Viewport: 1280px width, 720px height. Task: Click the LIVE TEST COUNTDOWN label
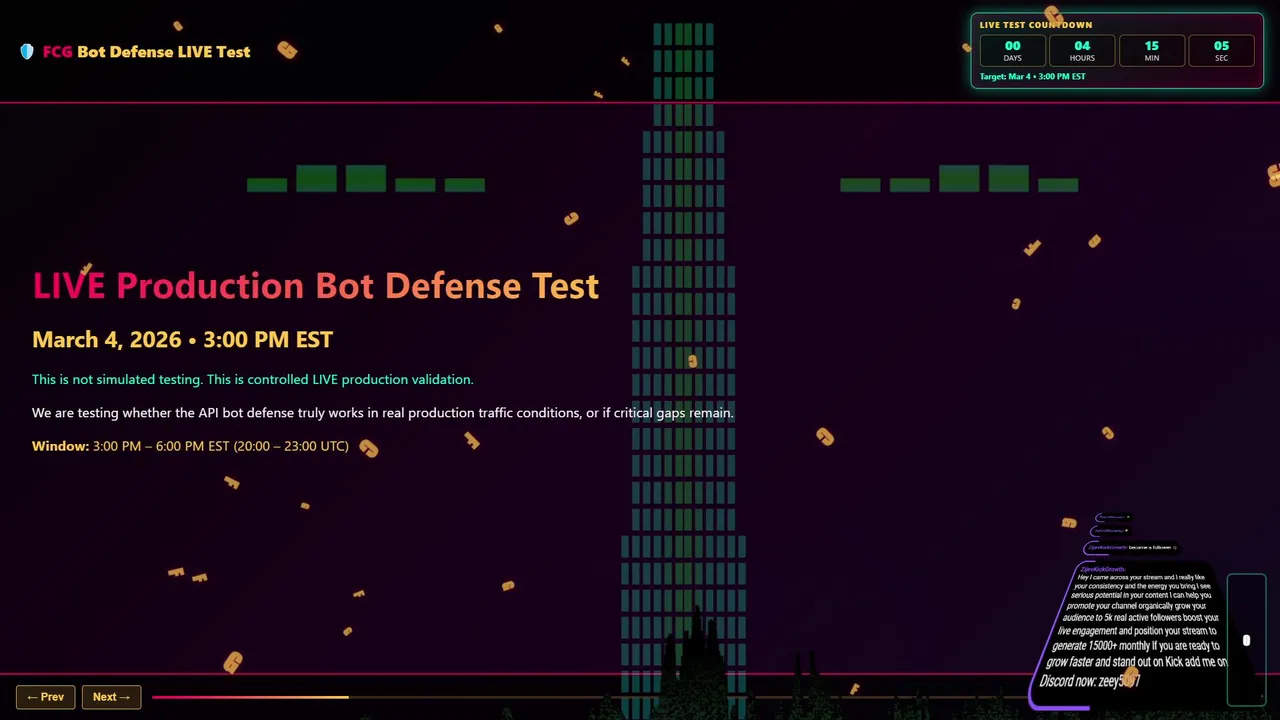click(x=1035, y=25)
